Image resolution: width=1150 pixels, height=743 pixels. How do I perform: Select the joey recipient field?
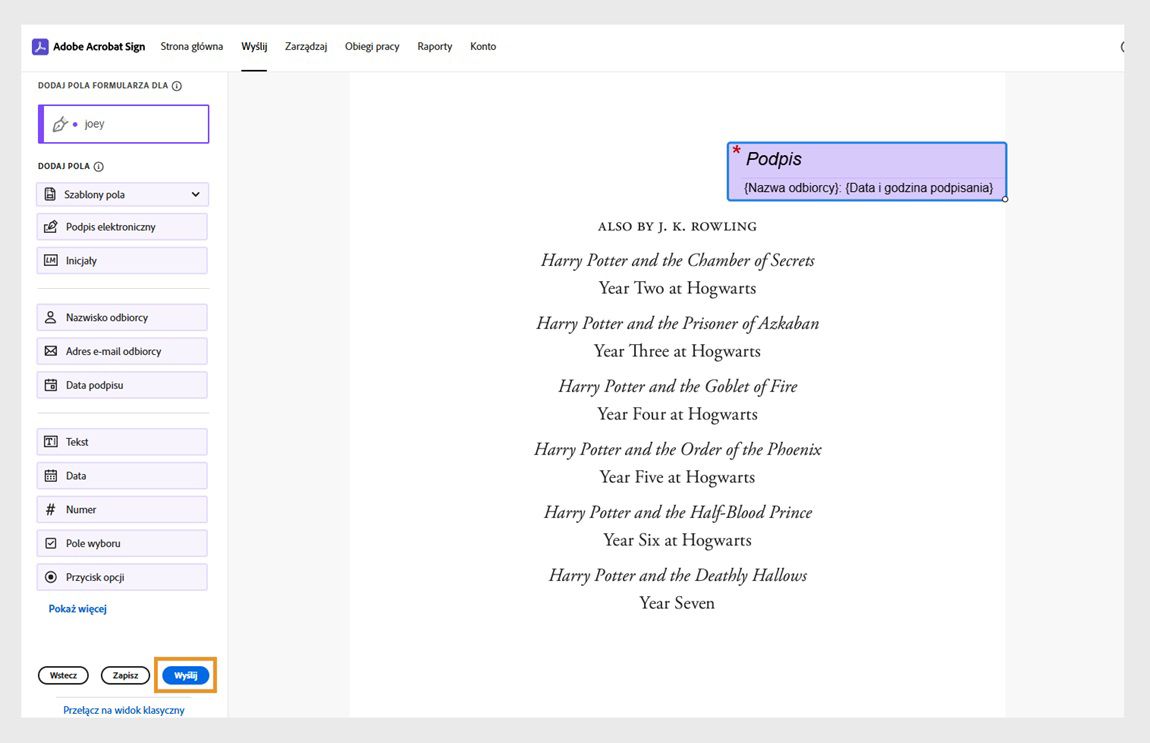coord(124,124)
